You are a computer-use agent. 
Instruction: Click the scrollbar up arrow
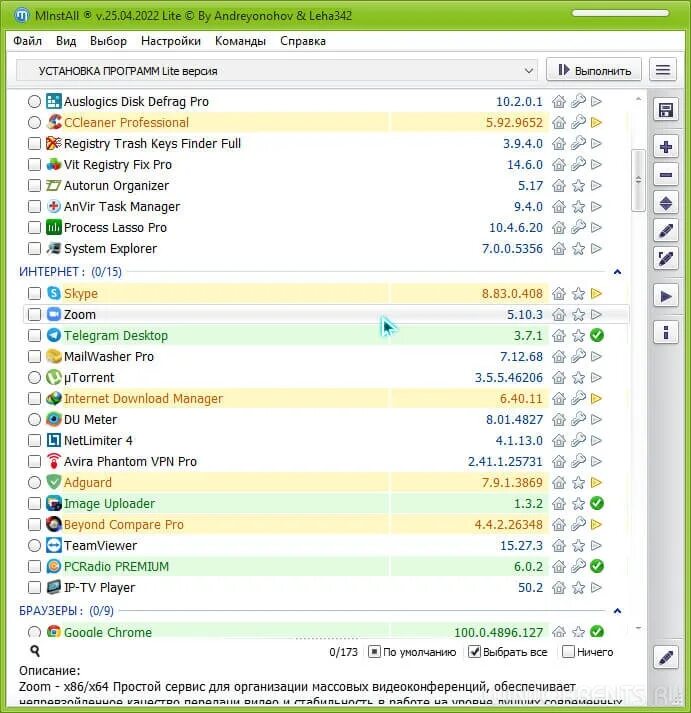[638, 99]
